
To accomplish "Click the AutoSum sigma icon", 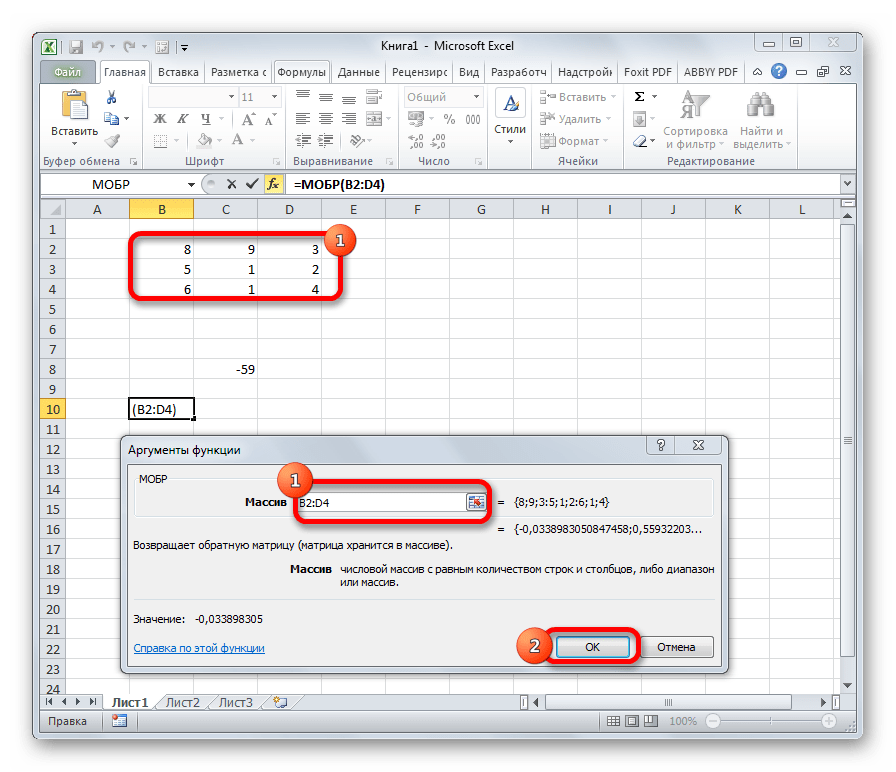I will point(640,97).
